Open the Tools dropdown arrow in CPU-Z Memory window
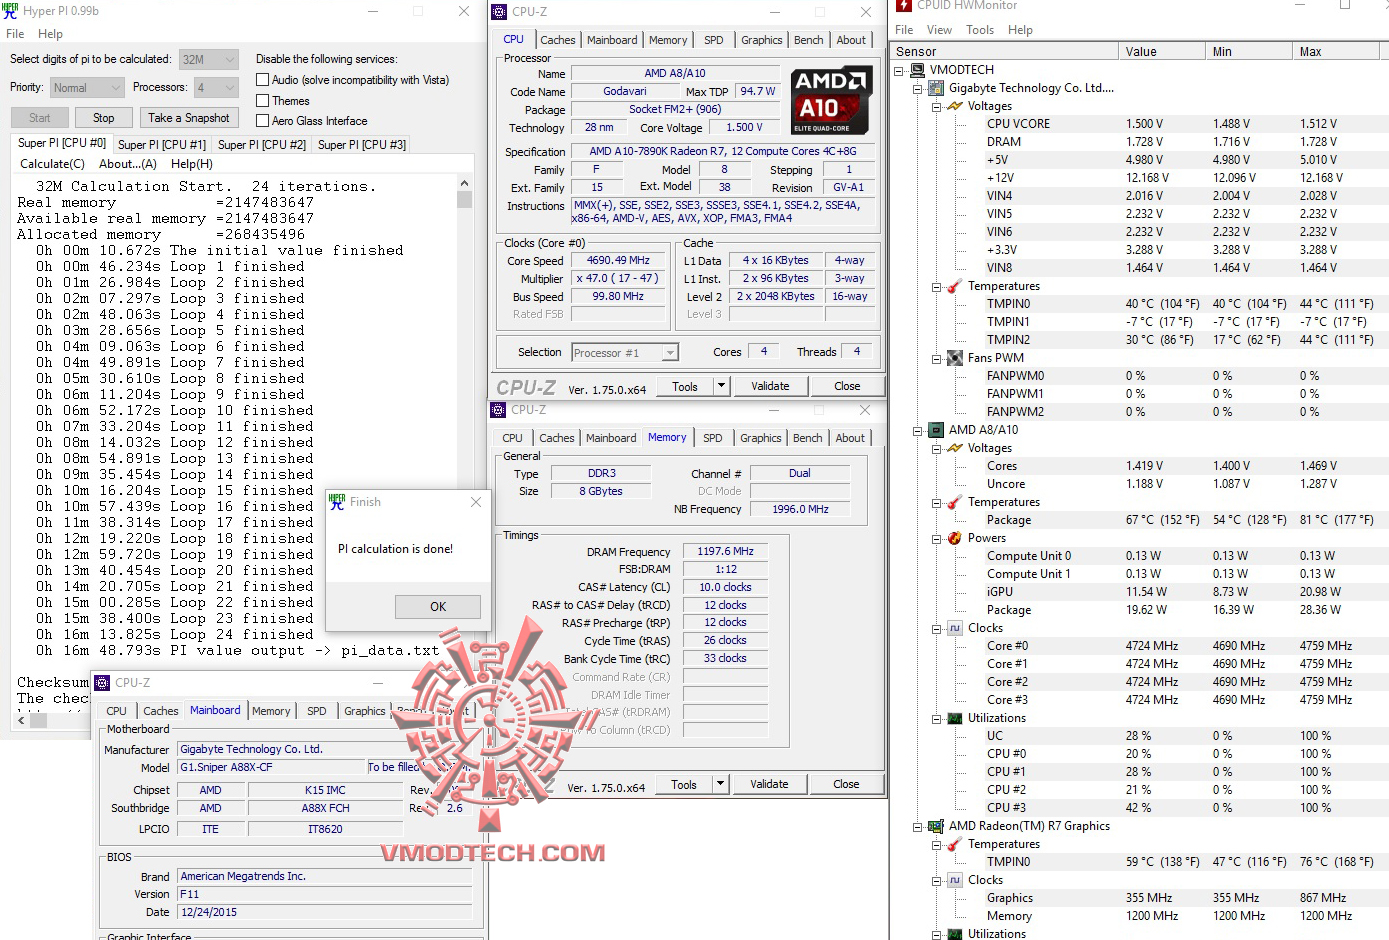 [719, 785]
